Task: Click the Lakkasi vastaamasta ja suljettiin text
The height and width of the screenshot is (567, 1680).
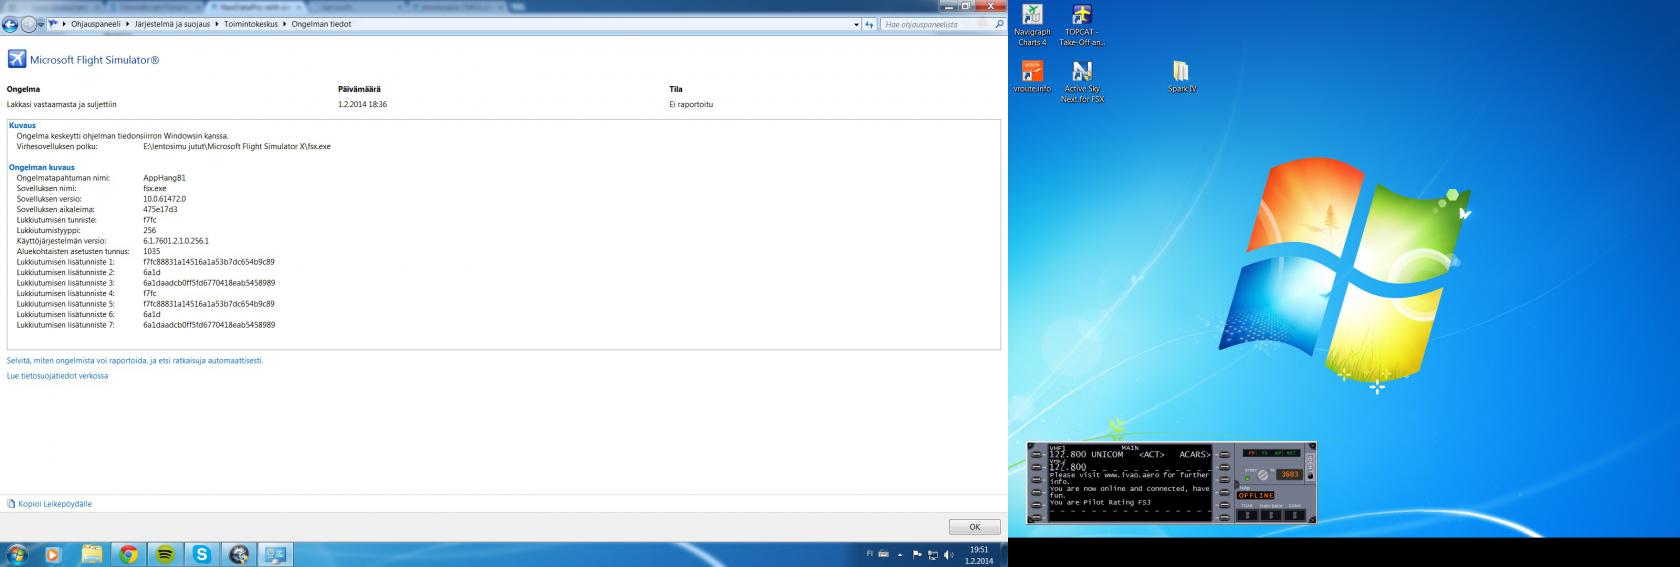Action: pyautogui.click(x=62, y=104)
